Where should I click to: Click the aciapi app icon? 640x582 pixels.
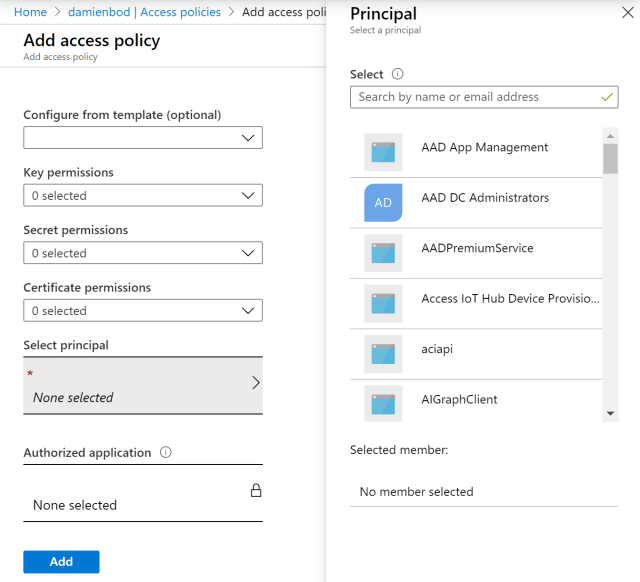click(x=383, y=353)
